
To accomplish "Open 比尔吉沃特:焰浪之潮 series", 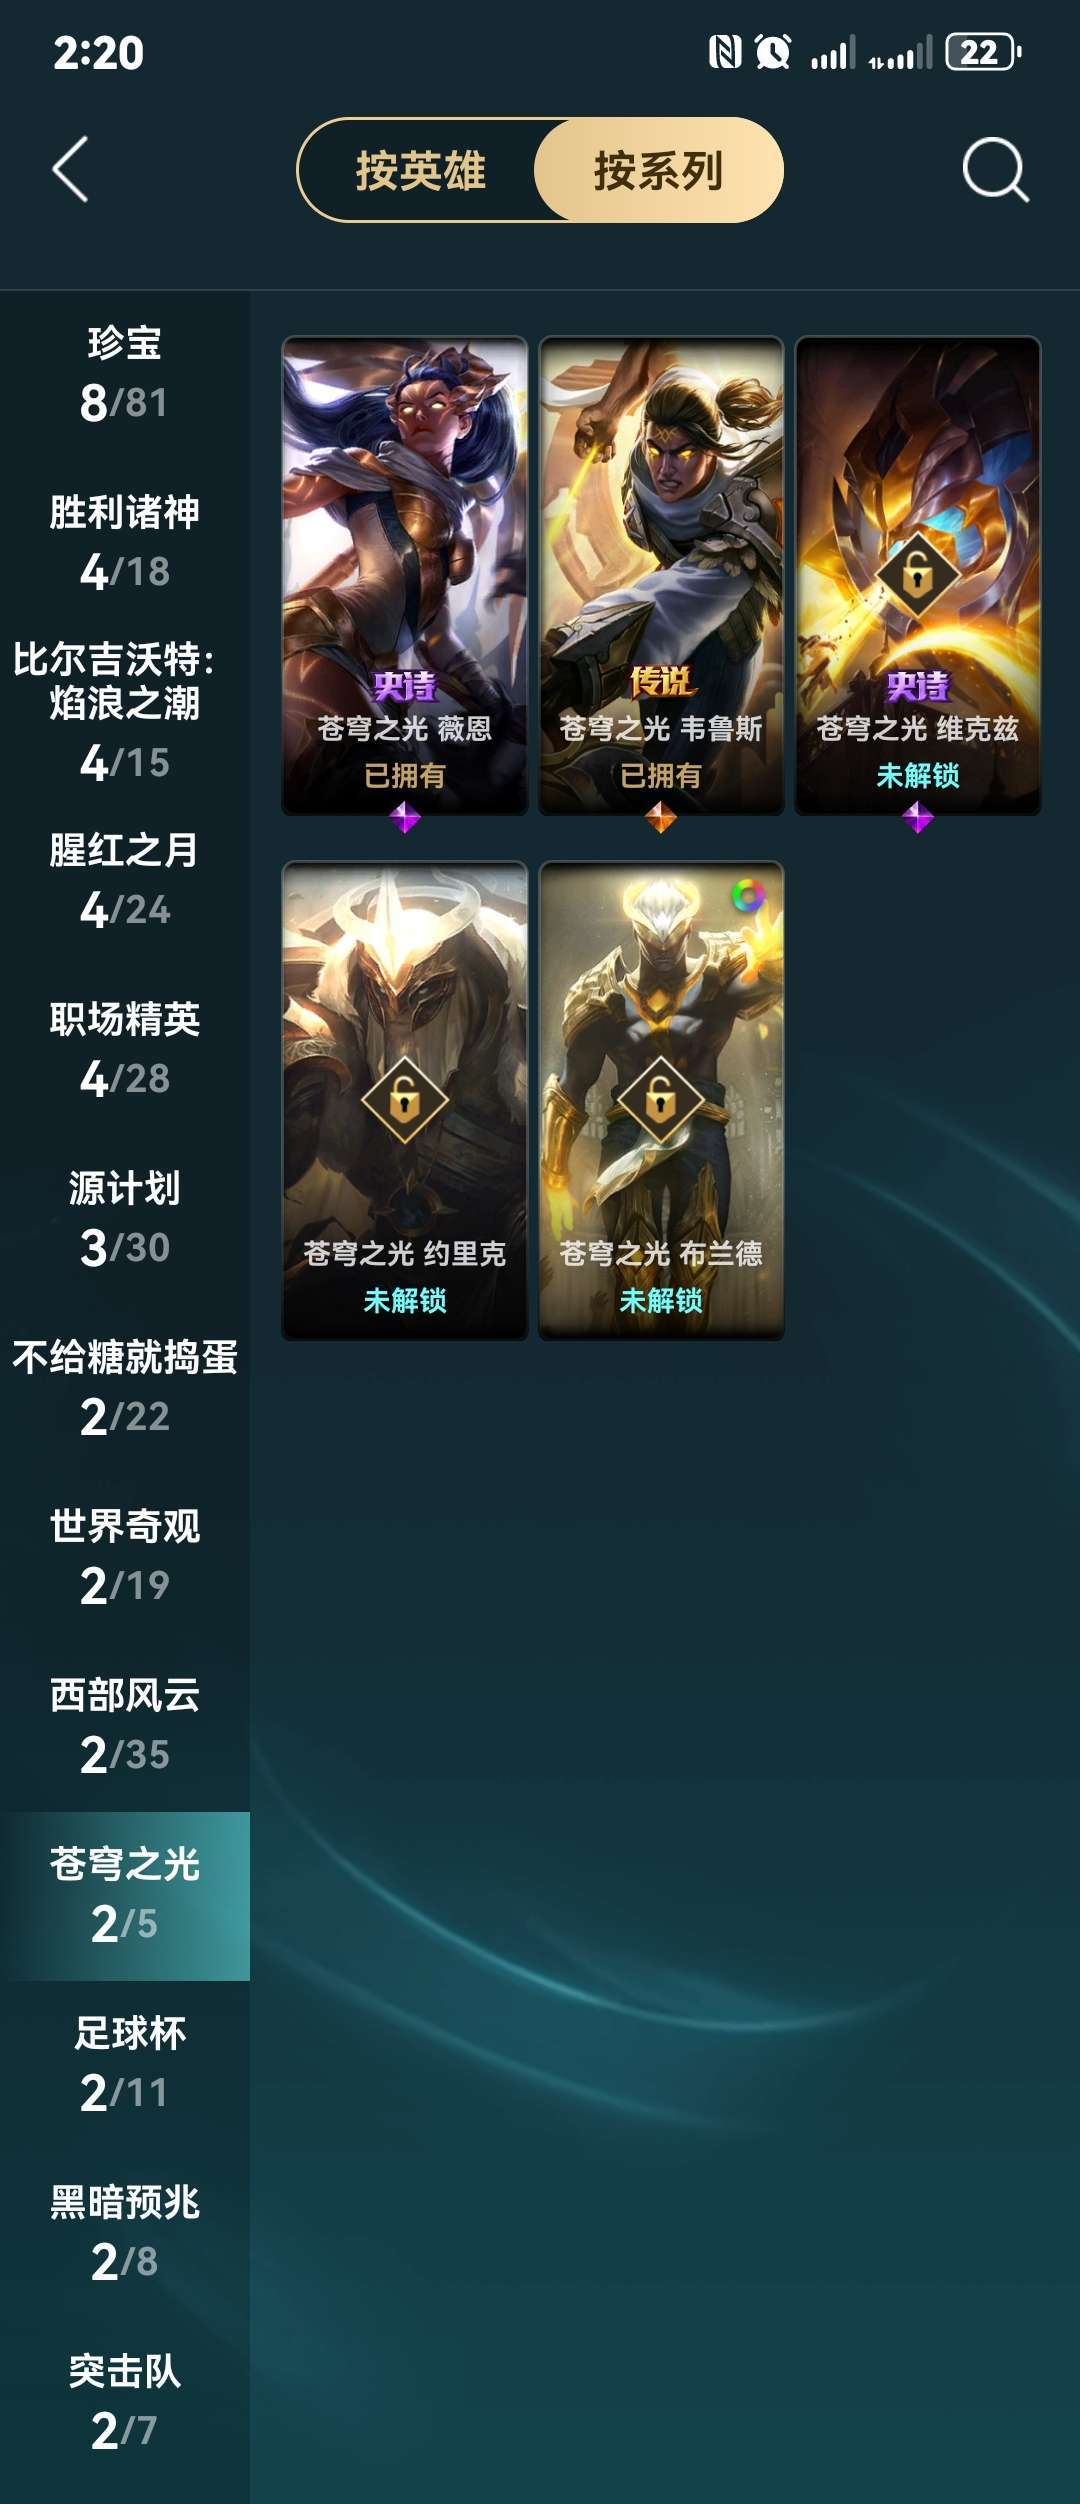I will point(125,711).
